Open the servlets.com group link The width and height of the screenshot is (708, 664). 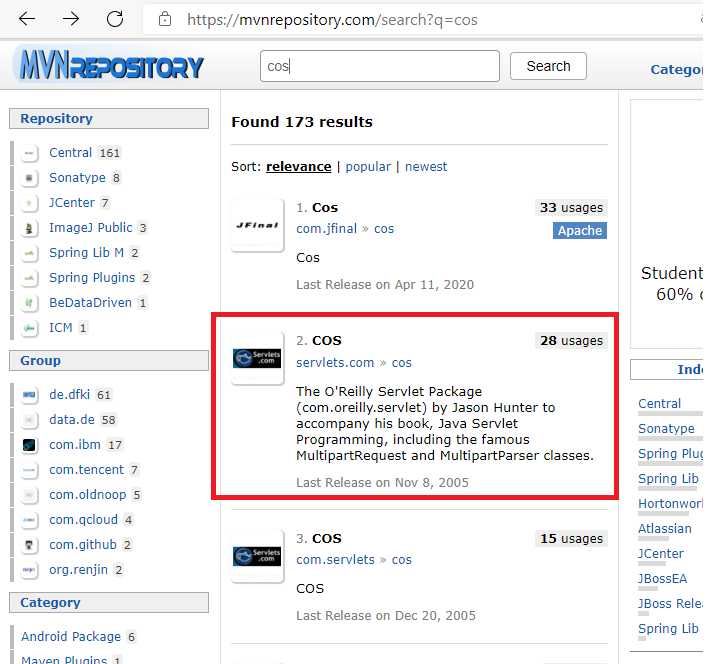pos(335,363)
